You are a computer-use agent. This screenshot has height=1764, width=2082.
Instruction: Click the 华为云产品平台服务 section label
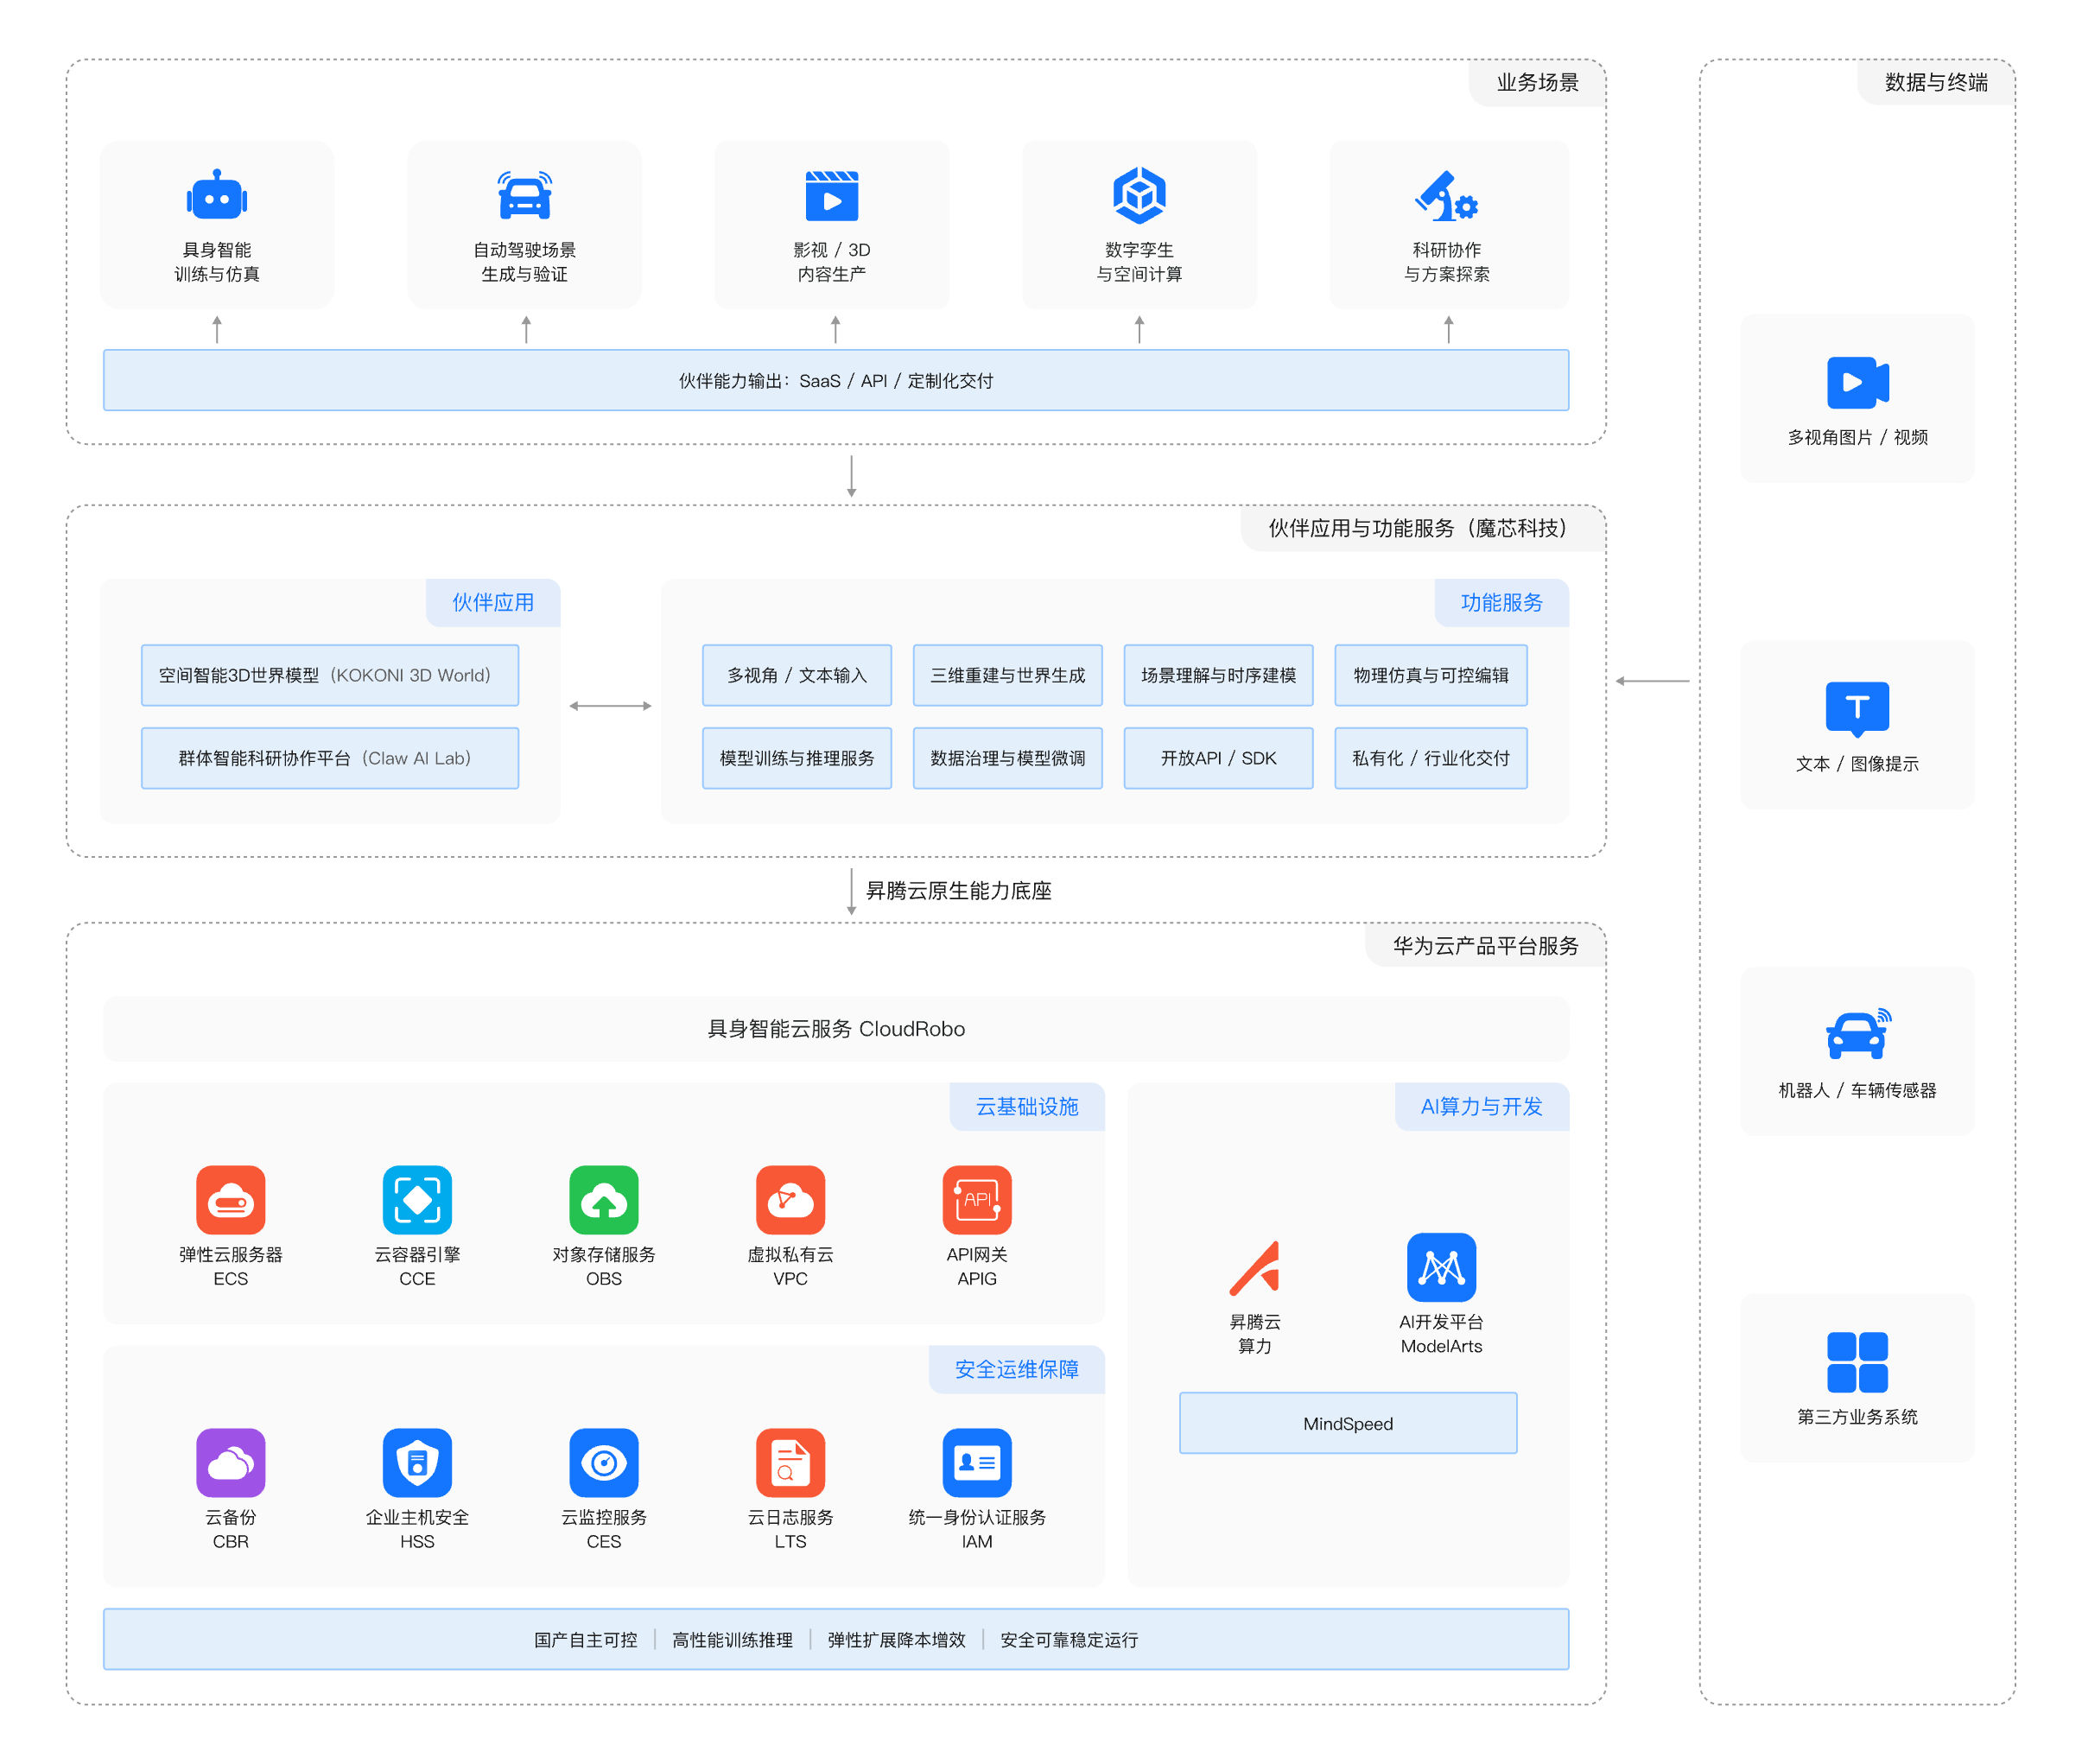pyautogui.click(x=1485, y=946)
